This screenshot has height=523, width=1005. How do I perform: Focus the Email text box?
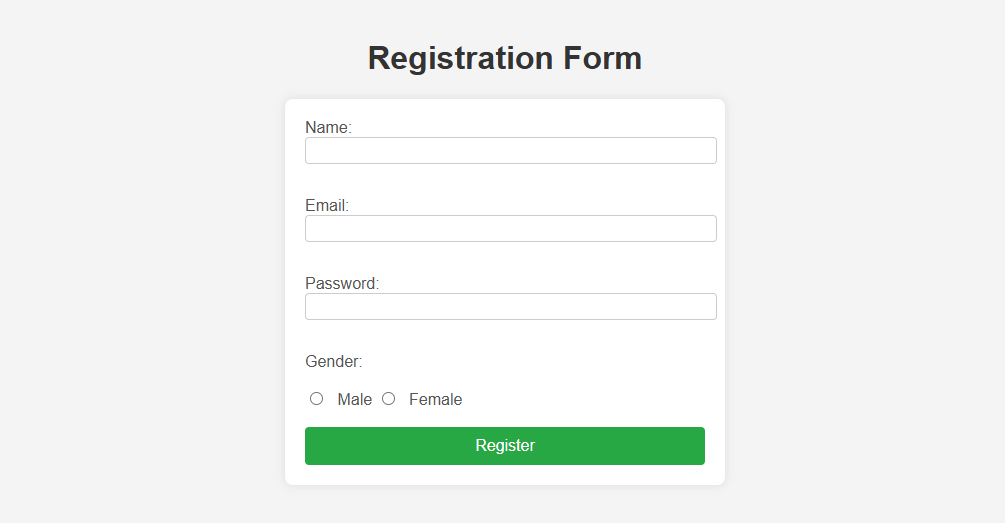click(510, 229)
